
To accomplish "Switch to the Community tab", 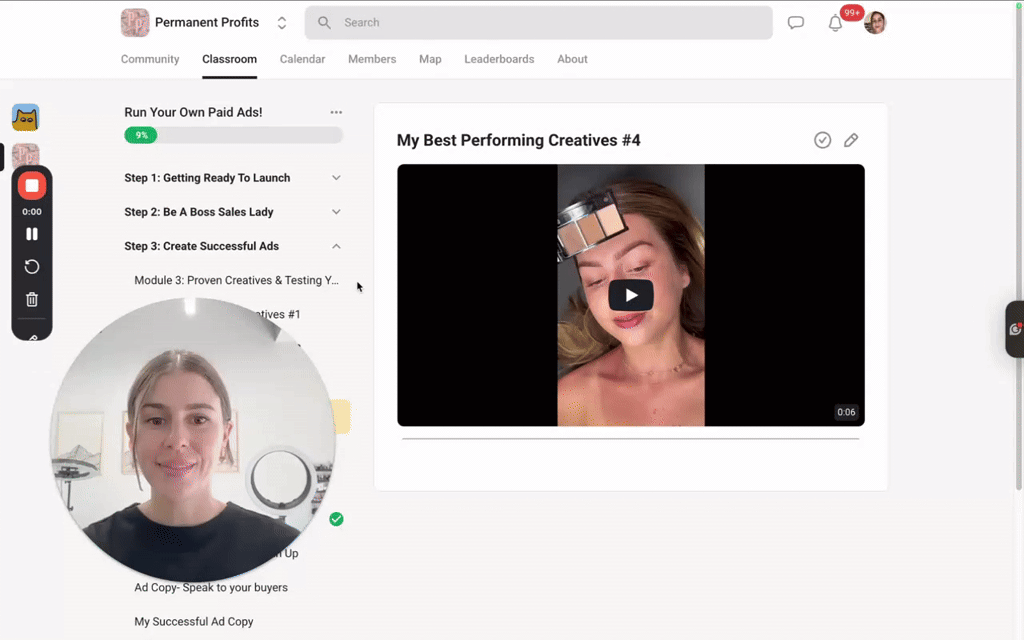I will tap(150, 59).
